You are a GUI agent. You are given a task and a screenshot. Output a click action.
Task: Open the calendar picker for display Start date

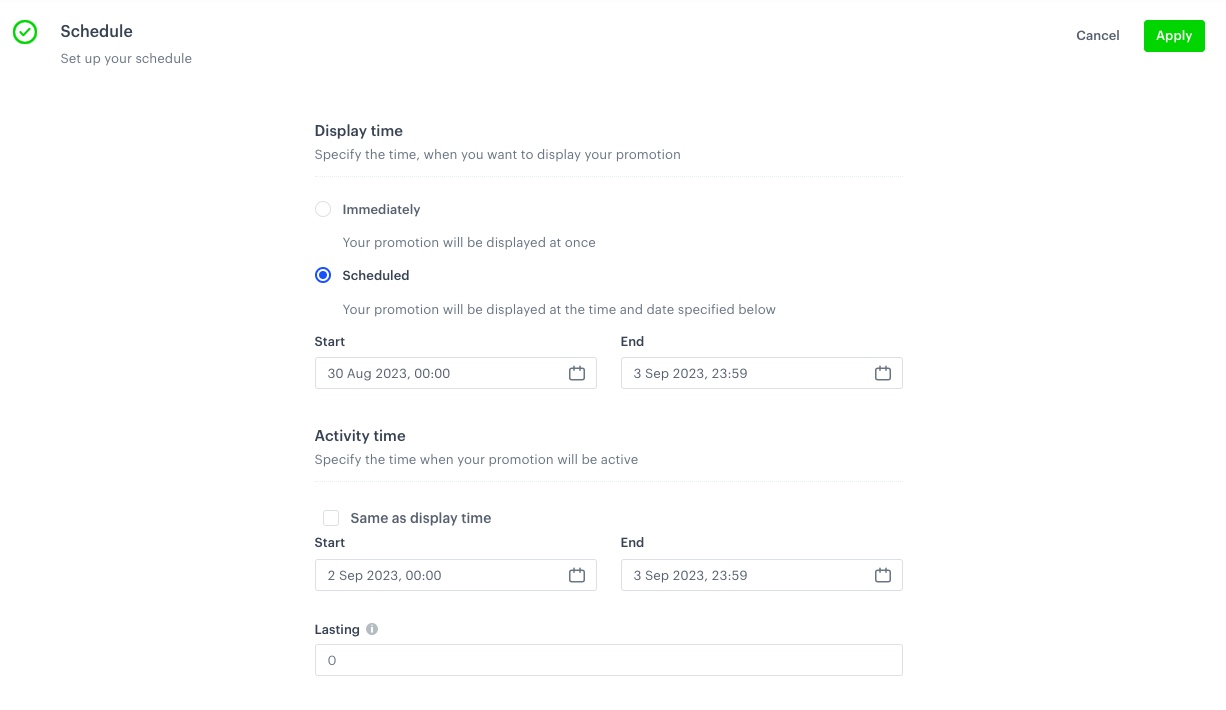(577, 373)
